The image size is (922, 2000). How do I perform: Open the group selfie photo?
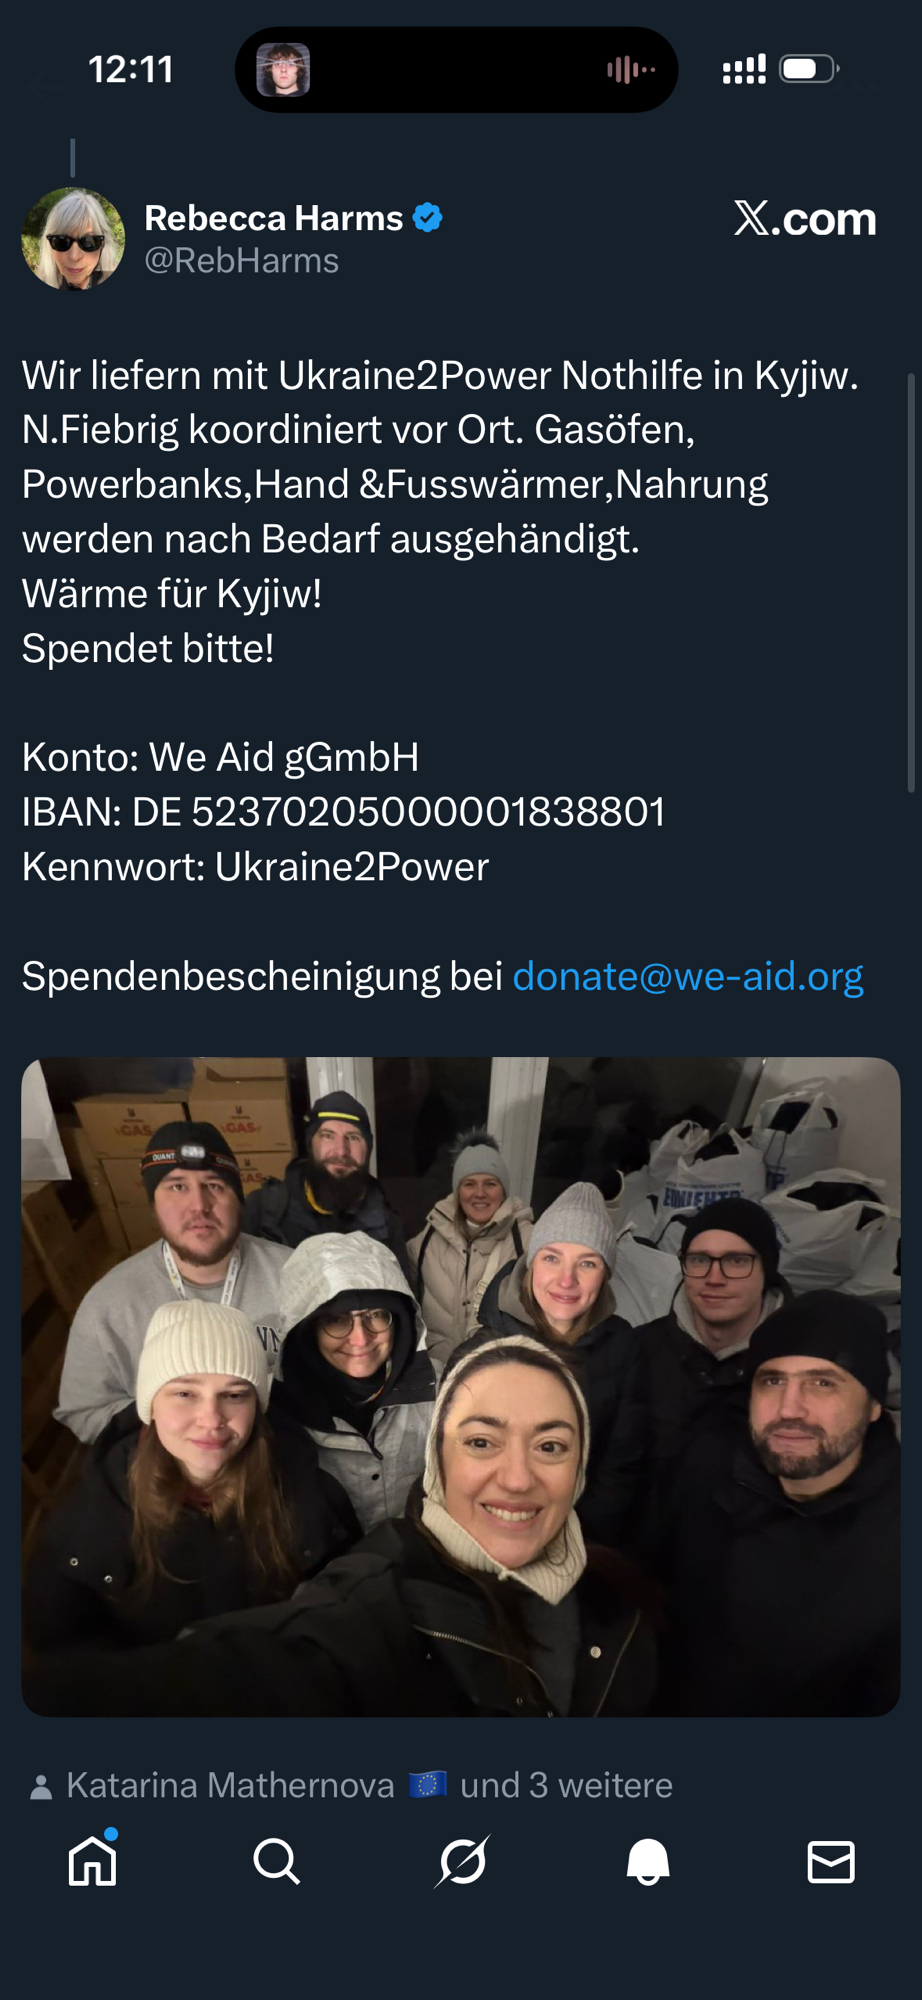coord(461,1387)
